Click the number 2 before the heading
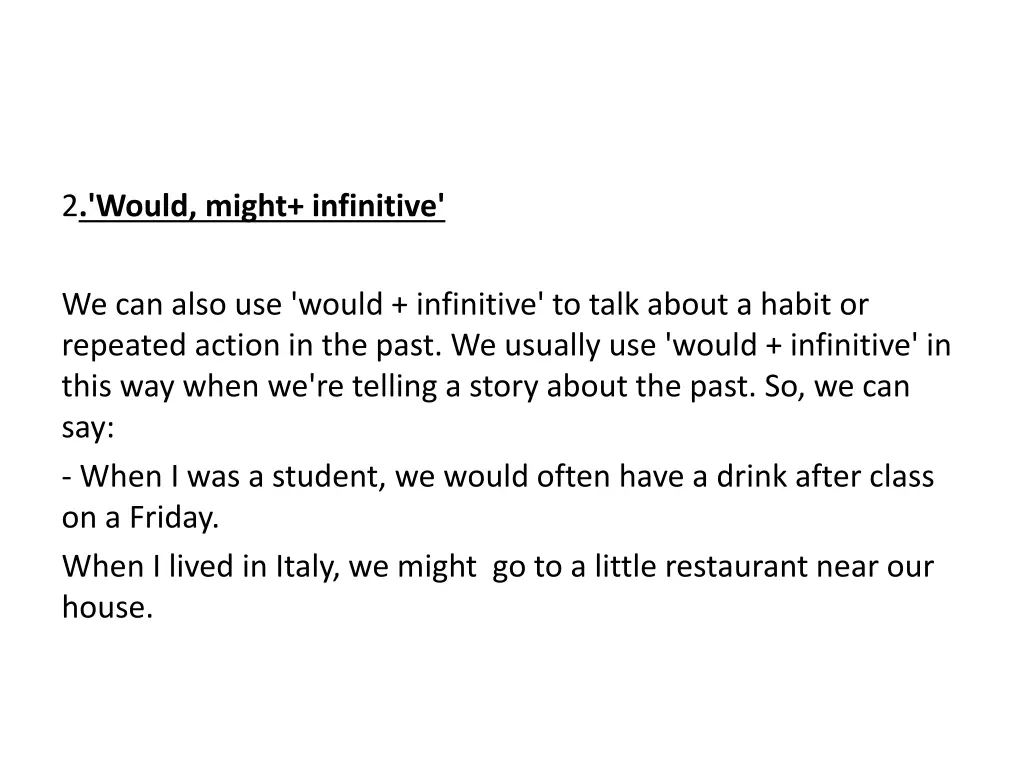1024x768 pixels. [68, 207]
